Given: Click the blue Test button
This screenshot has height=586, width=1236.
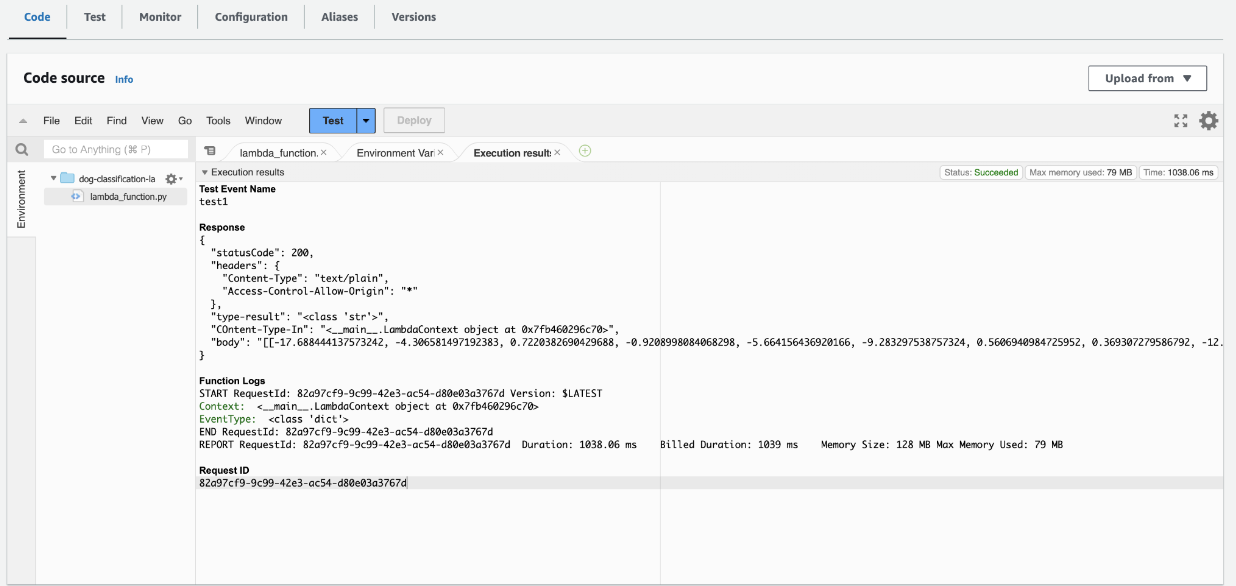Looking at the screenshot, I should [x=333, y=121].
